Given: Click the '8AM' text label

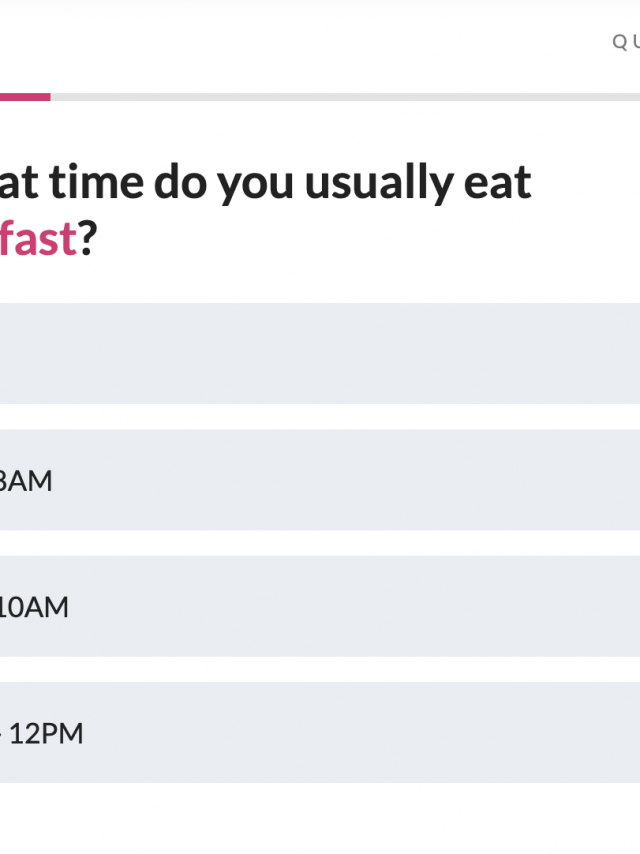Looking at the screenshot, I should tap(24, 481).
